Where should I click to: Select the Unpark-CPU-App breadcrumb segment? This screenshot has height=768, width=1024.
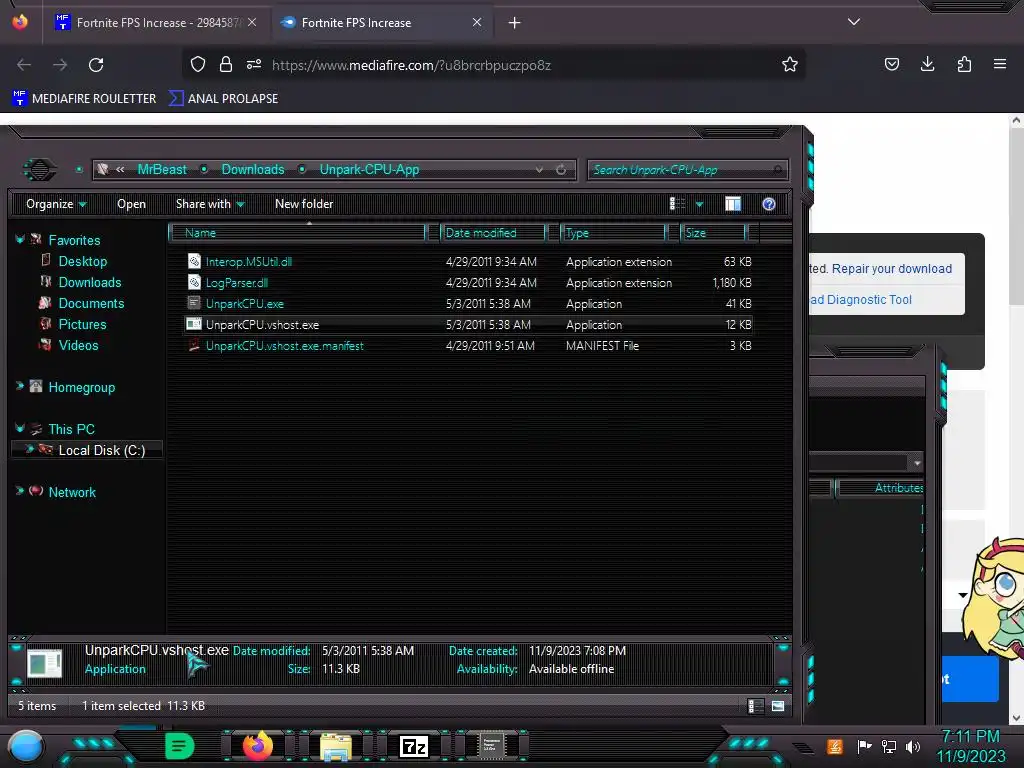[369, 170]
